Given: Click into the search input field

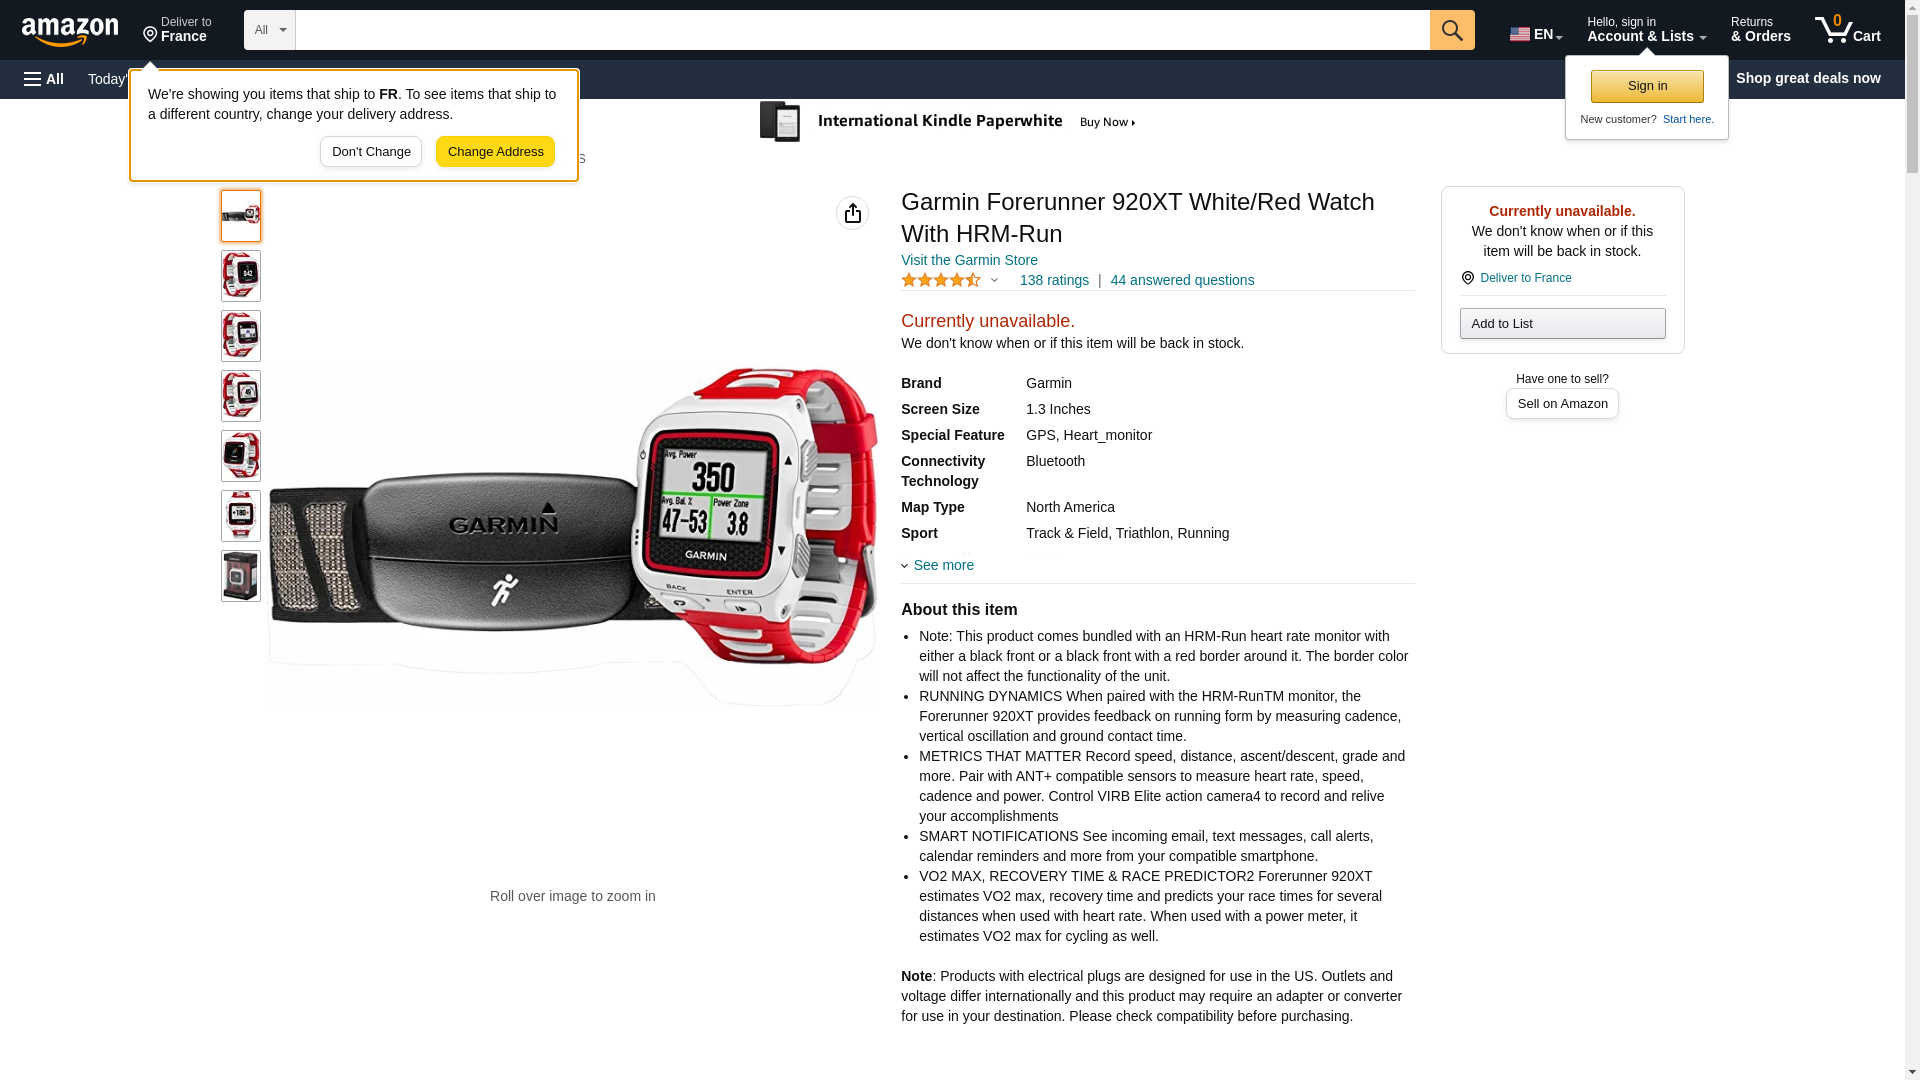Looking at the screenshot, I should coord(862,30).
